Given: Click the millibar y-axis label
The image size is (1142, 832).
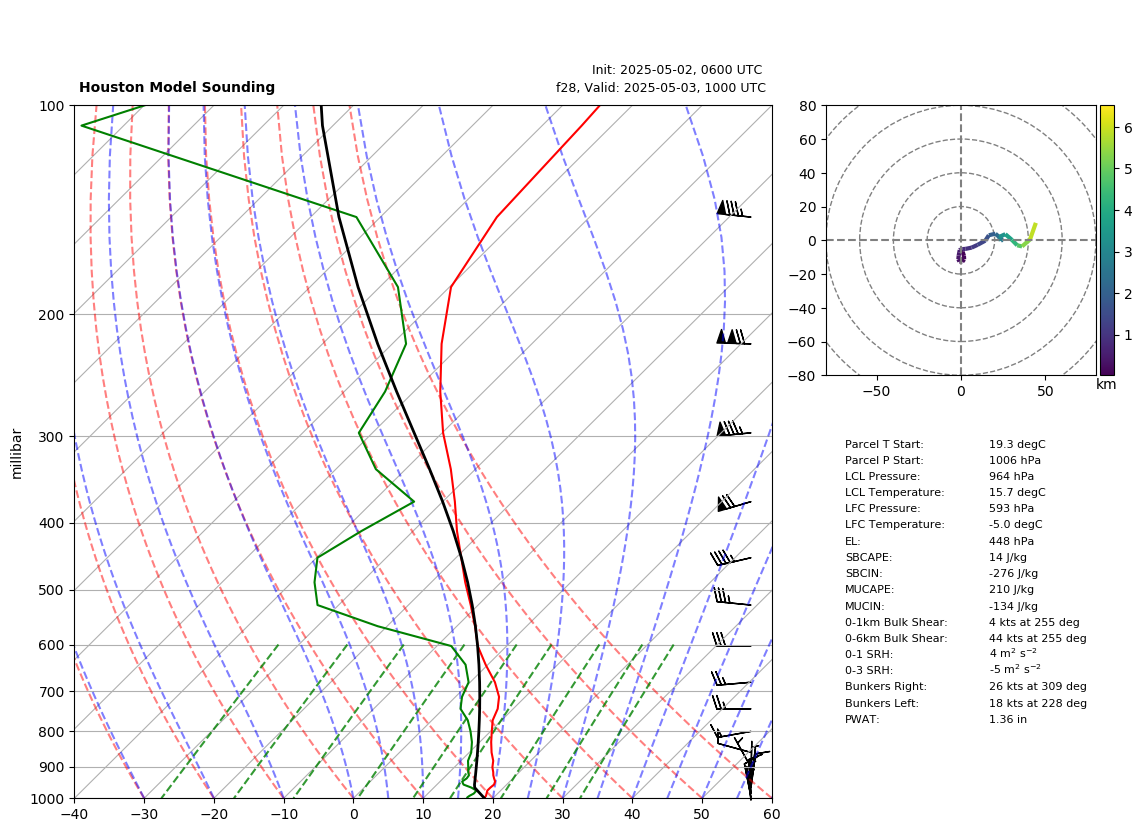Looking at the screenshot, I should tap(17, 454).
